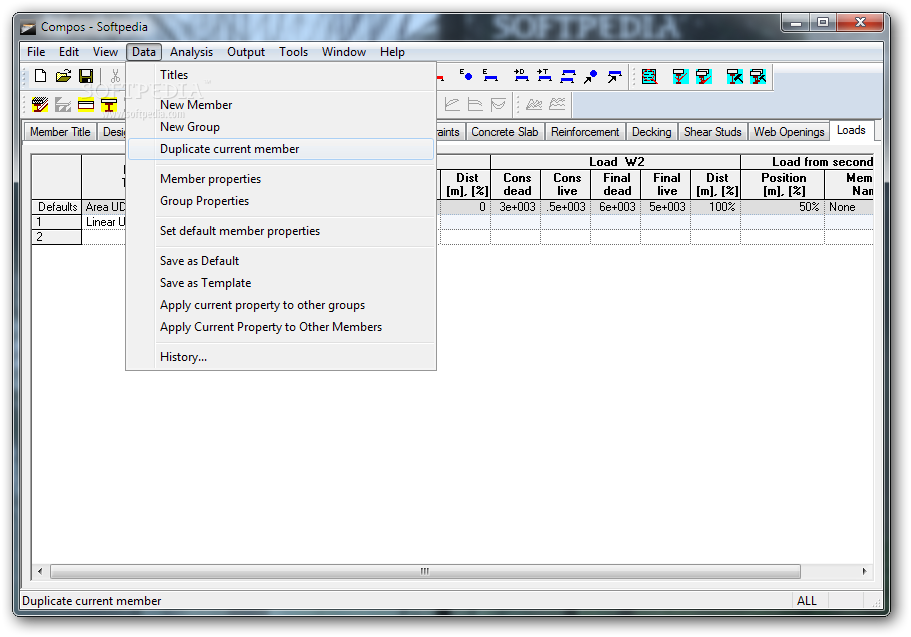Image resolution: width=911 pixels, height=637 pixels.
Task: Open the Output menu
Action: point(246,52)
